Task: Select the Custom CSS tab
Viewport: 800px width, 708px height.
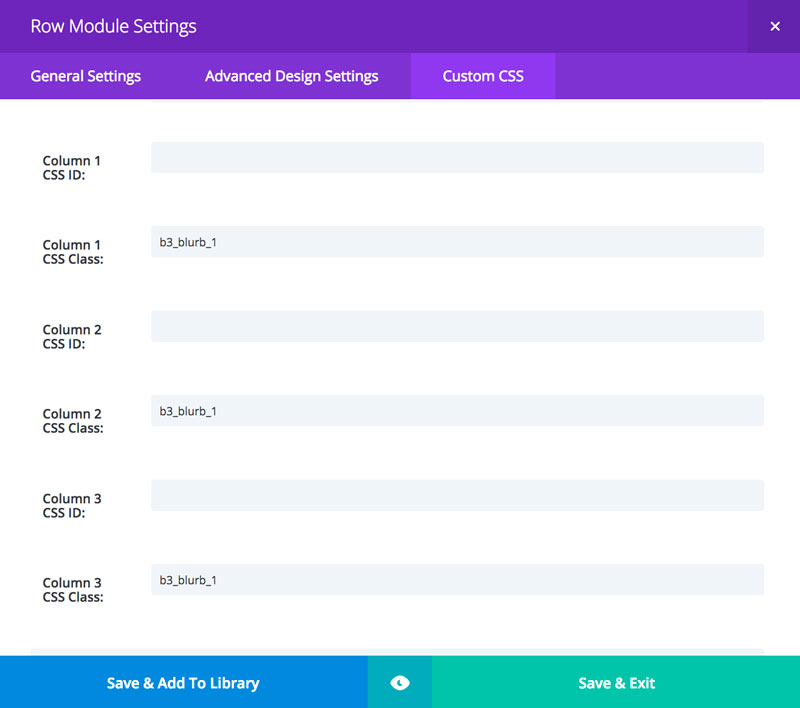Action: [x=483, y=76]
